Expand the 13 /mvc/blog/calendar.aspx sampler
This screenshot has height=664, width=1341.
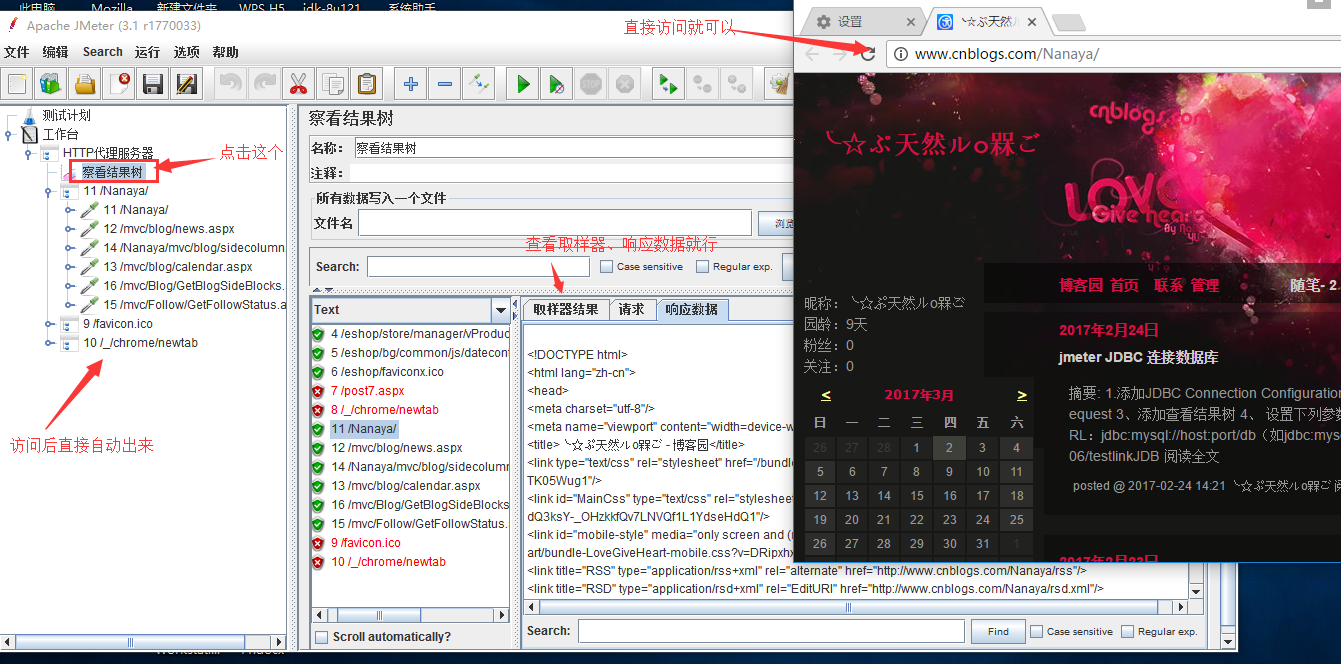68,267
